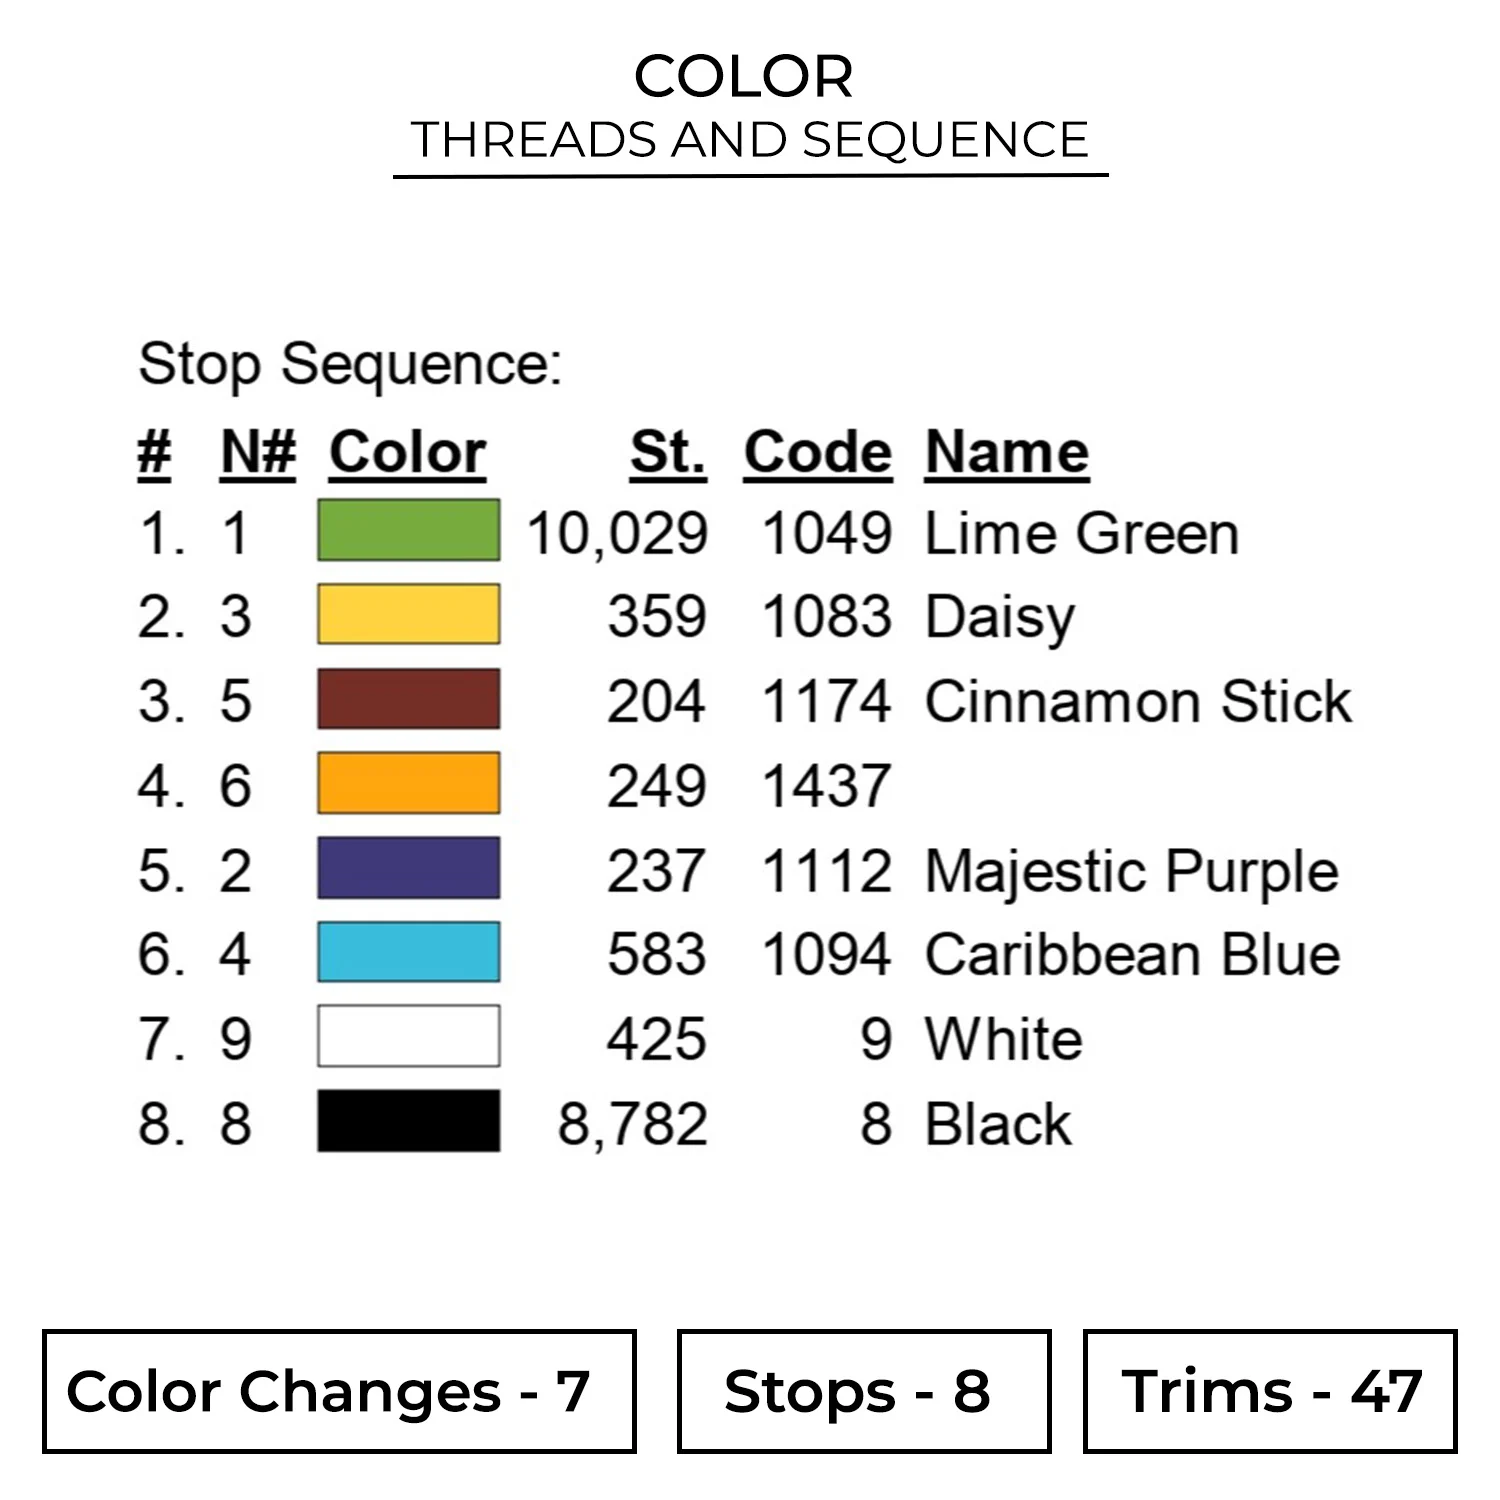Select the Lime Green thread name
The height and width of the screenshot is (1500, 1500).
click(x=1081, y=533)
